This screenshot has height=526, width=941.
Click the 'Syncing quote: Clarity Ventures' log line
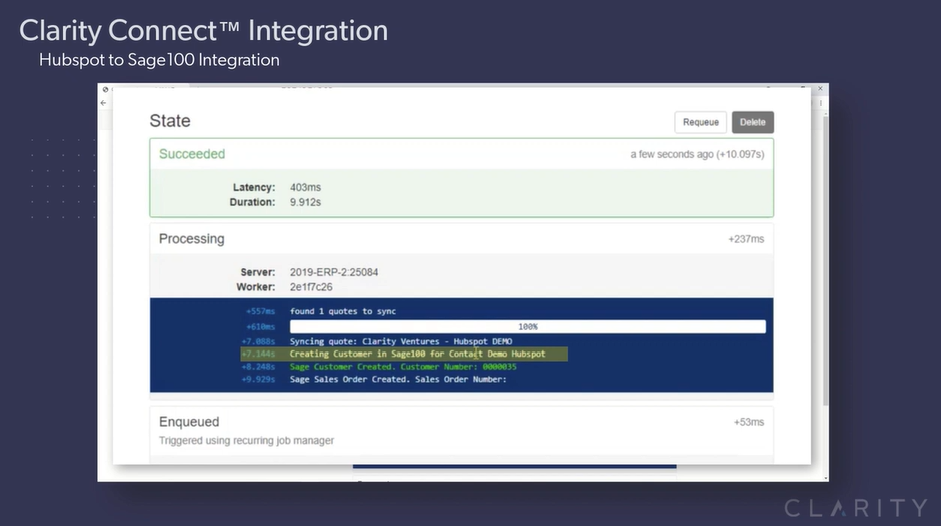tap(401, 341)
